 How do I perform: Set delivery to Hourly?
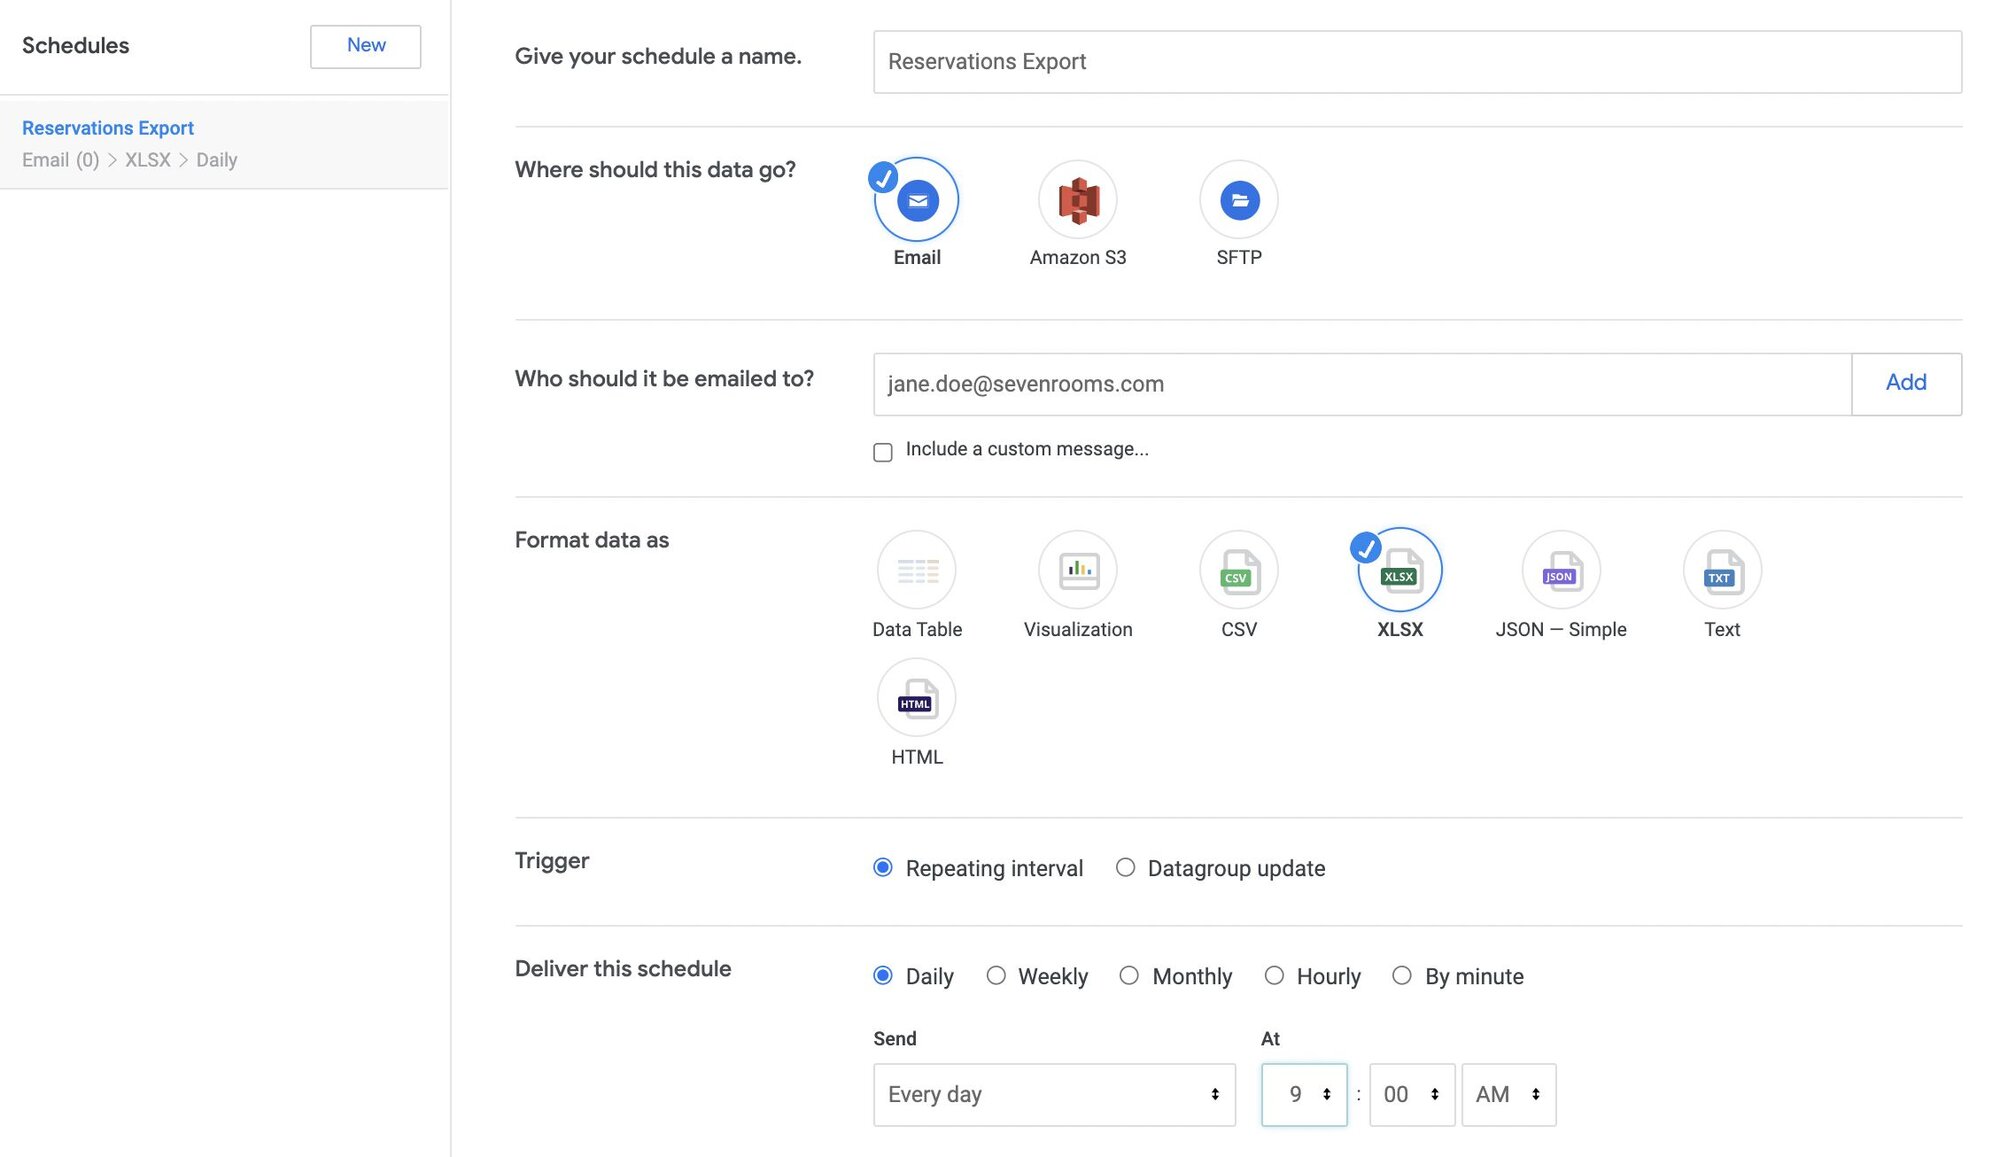tap(1275, 976)
